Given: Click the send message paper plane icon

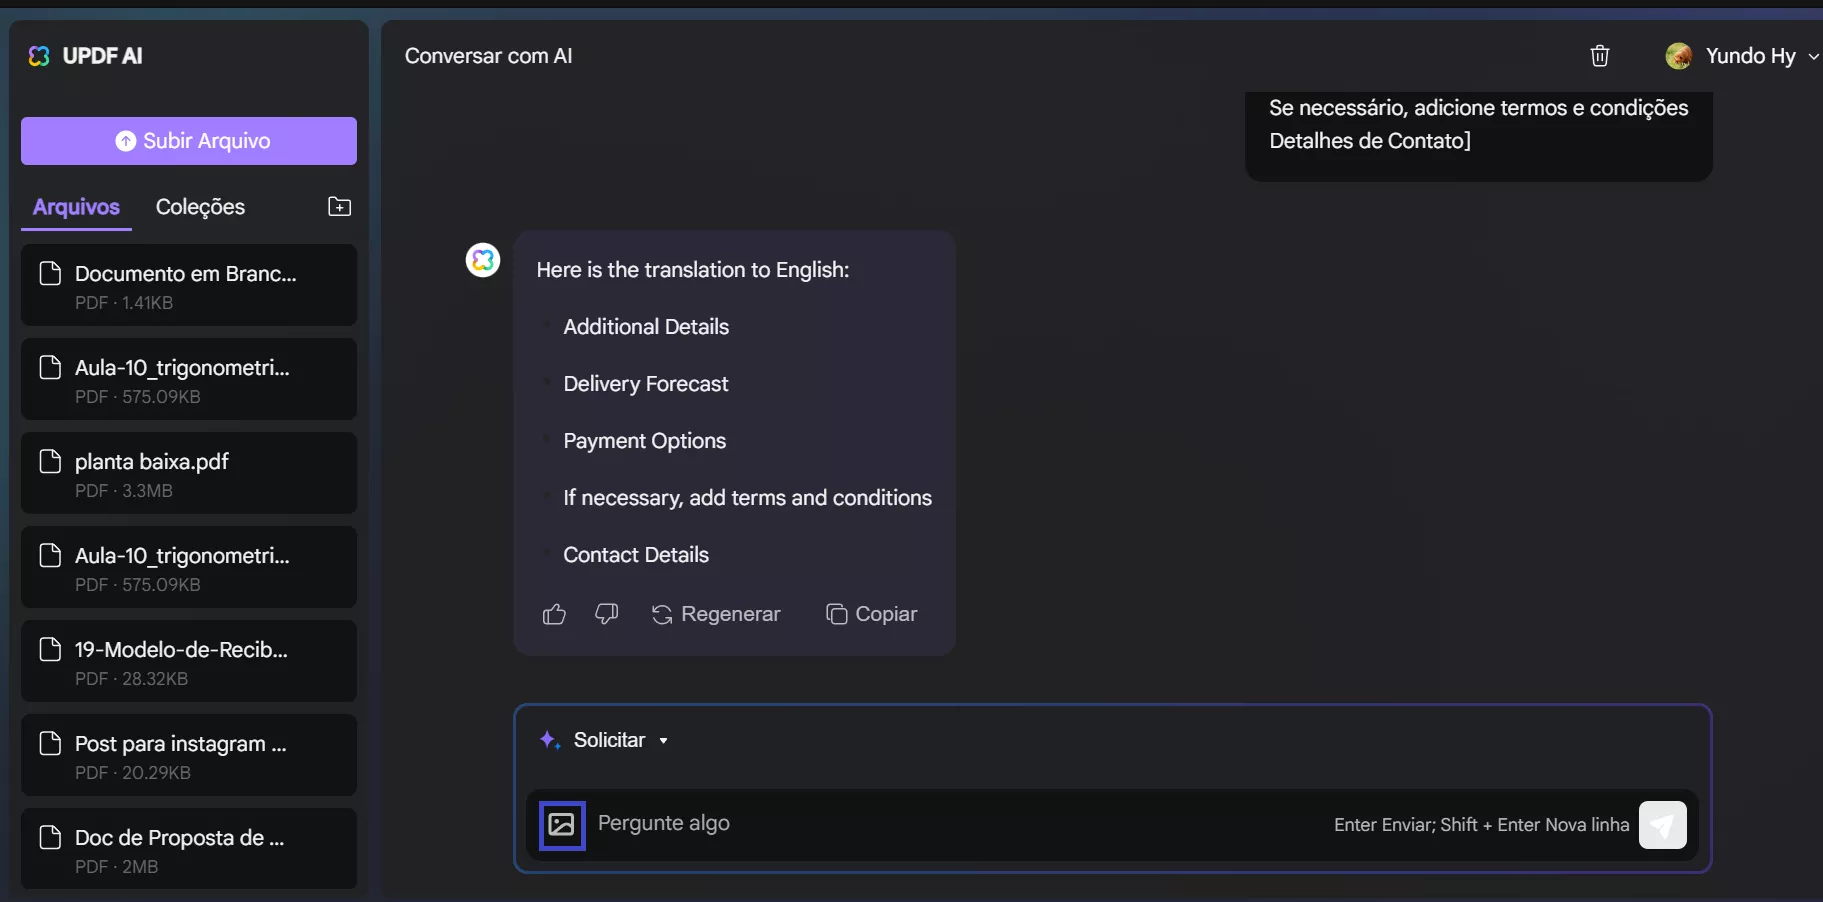Looking at the screenshot, I should click(x=1663, y=825).
